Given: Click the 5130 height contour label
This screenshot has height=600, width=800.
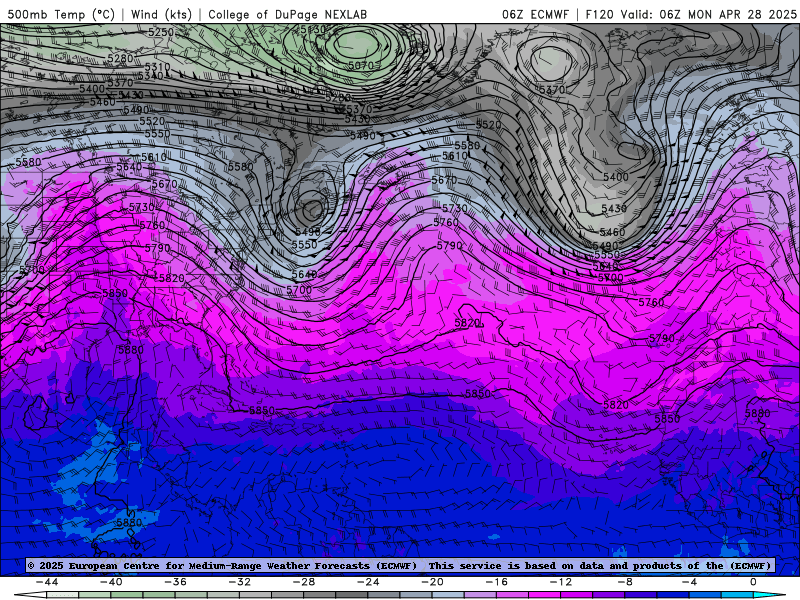Looking at the screenshot, I should click(313, 30).
